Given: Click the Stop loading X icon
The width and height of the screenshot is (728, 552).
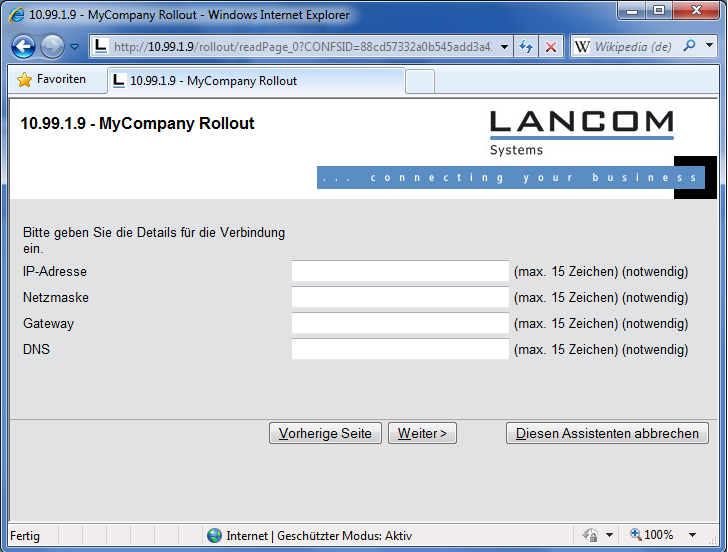Looking at the screenshot, I should 551,47.
